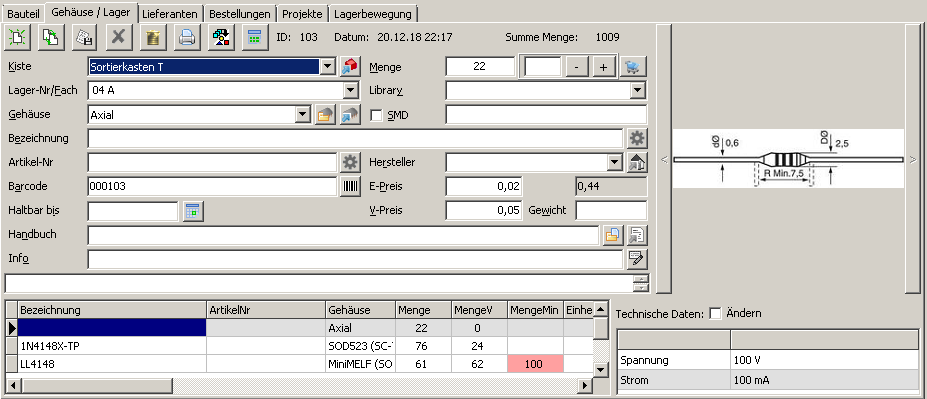Select the Gehäuse / Lager tab
927x399 pixels.
pyautogui.click(x=91, y=12)
